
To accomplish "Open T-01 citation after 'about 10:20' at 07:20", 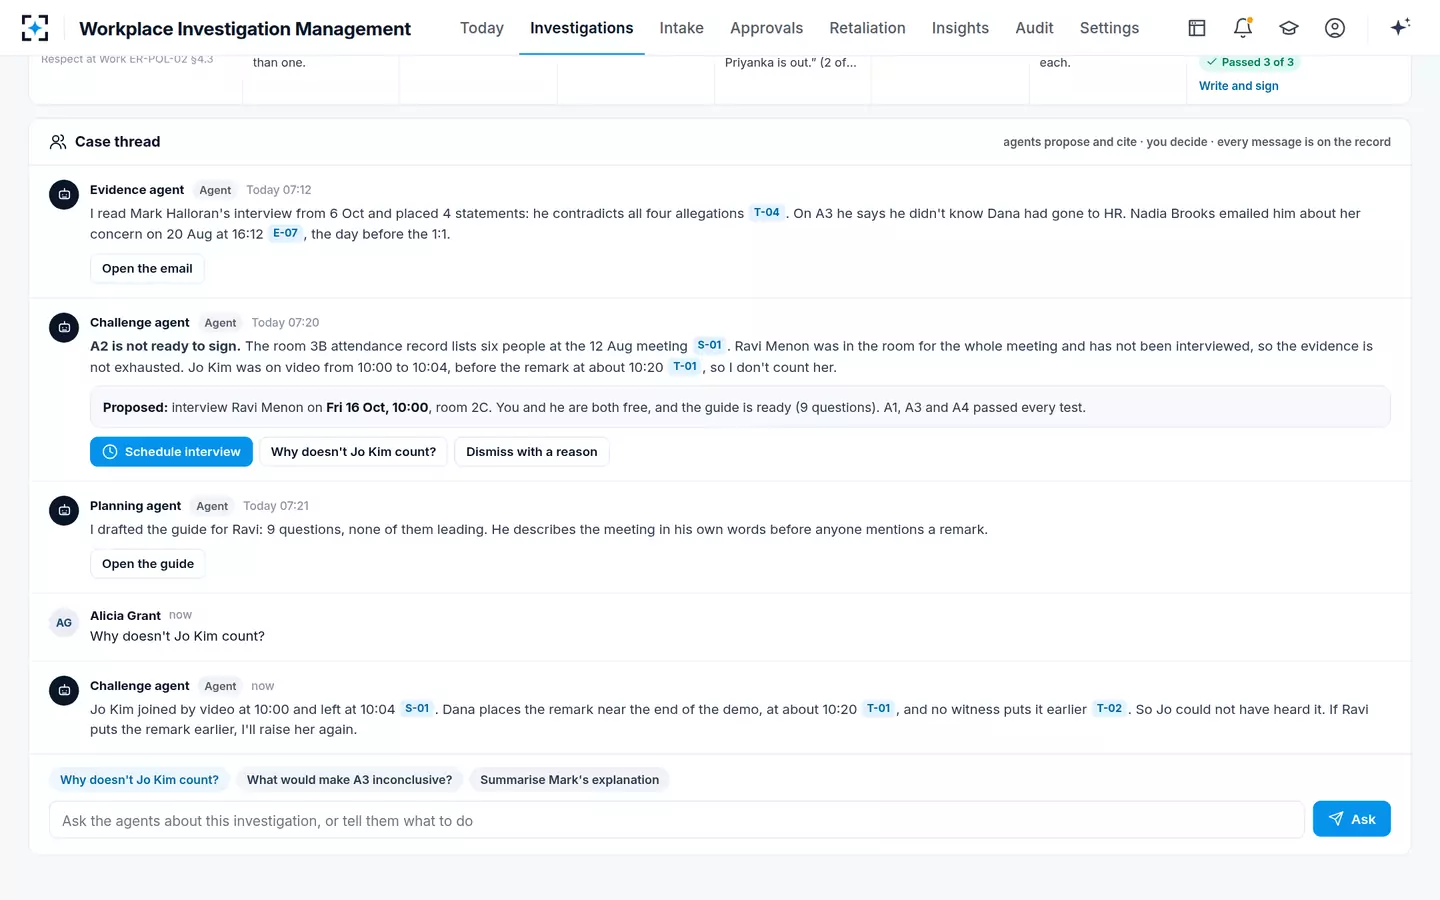I will pos(685,366).
